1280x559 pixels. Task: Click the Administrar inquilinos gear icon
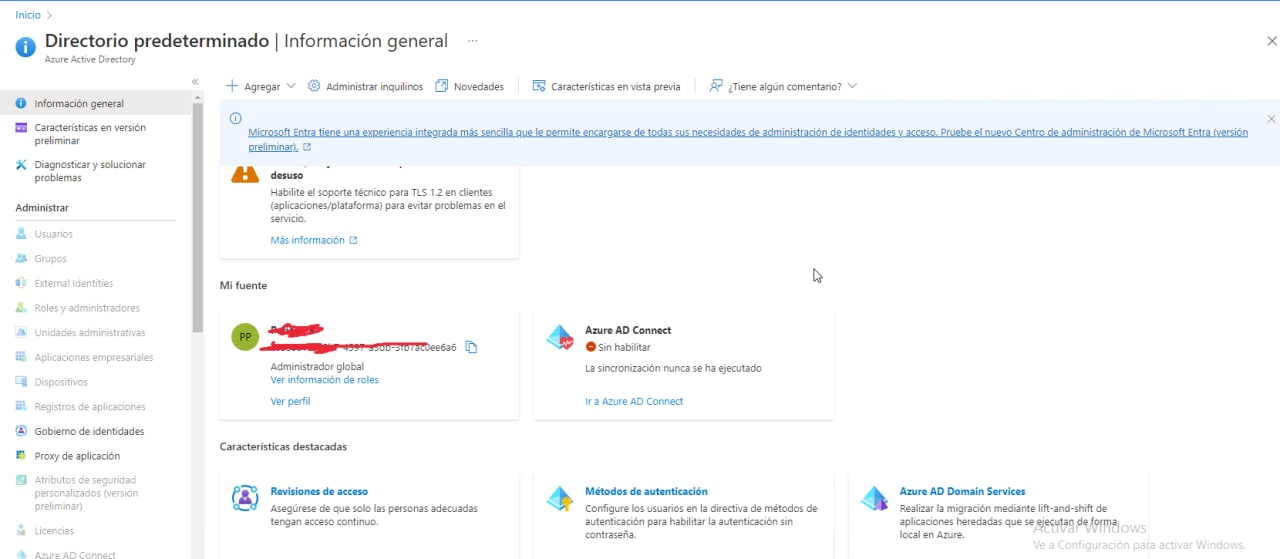pos(314,86)
